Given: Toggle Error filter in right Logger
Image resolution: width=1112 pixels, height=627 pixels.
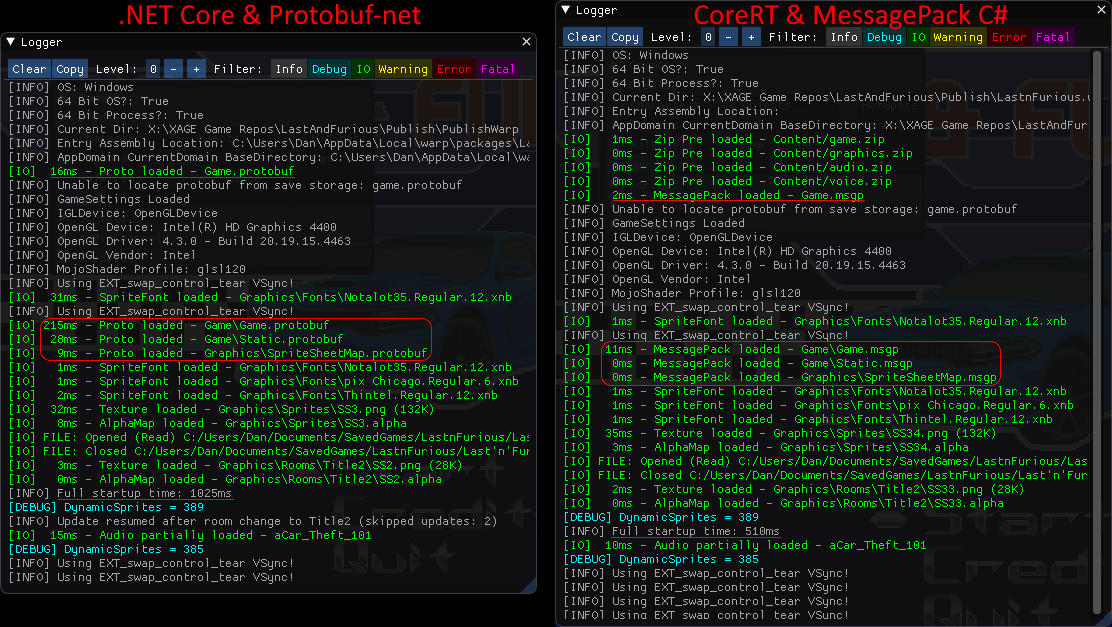Looking at the screenshot, I should [1009, 37].
